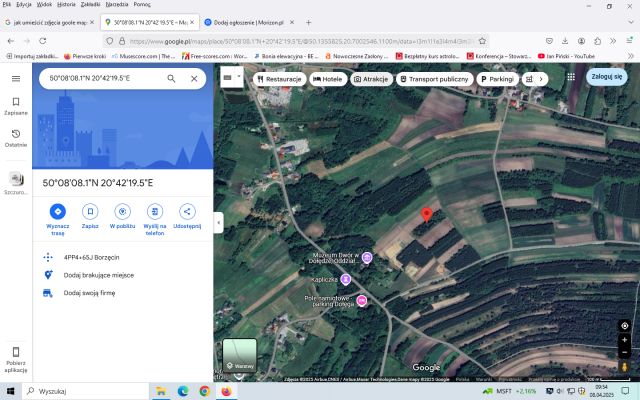Select the Hotele filter chip
The height and width of the screenshot is (400, 640).
tap(328, 79)
